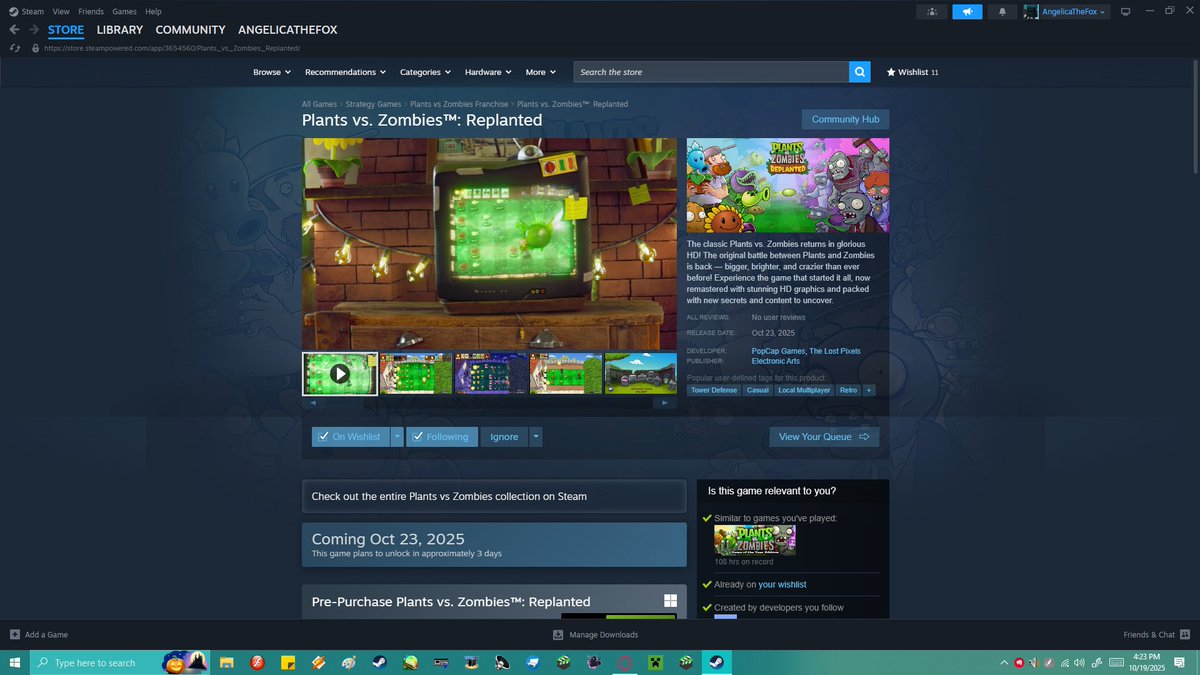Select the Tower Defense tag
This screenshot has height=675, width=1200.
point(714,390)
